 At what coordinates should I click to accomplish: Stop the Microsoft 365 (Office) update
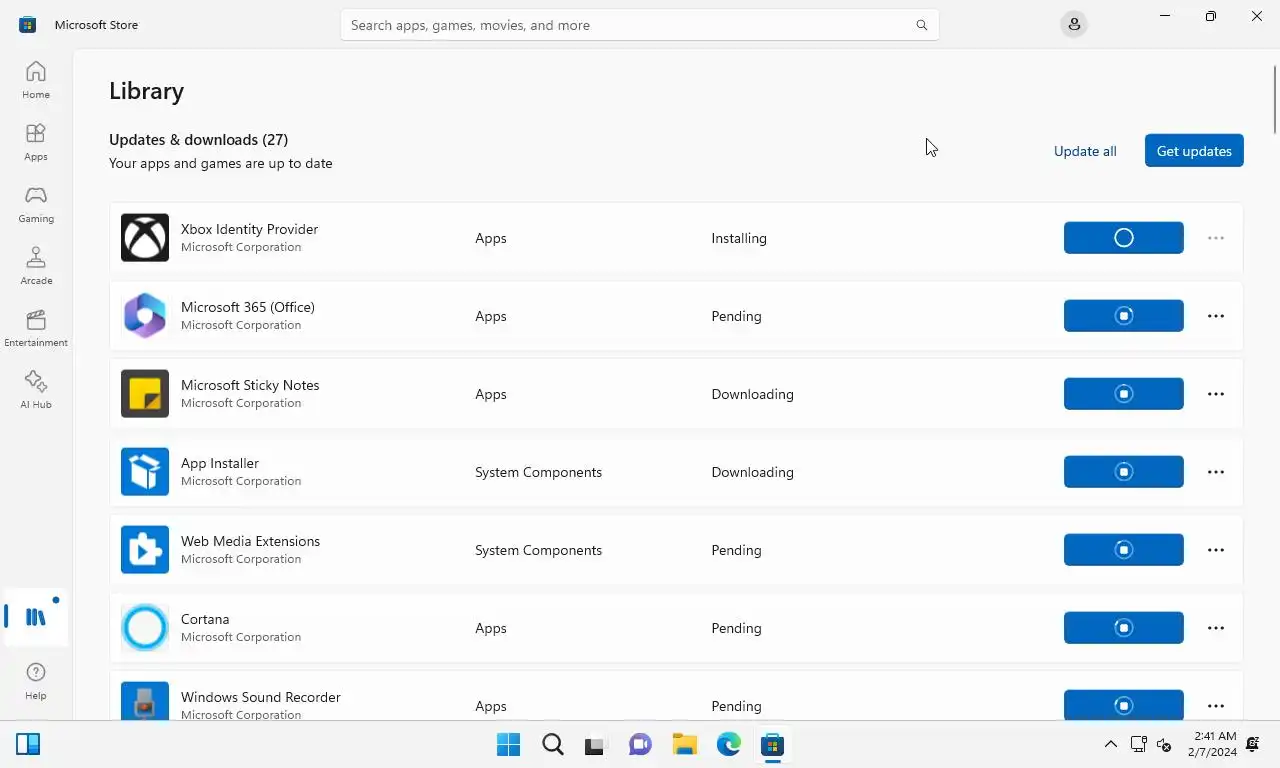click(x=1124, y=316)
